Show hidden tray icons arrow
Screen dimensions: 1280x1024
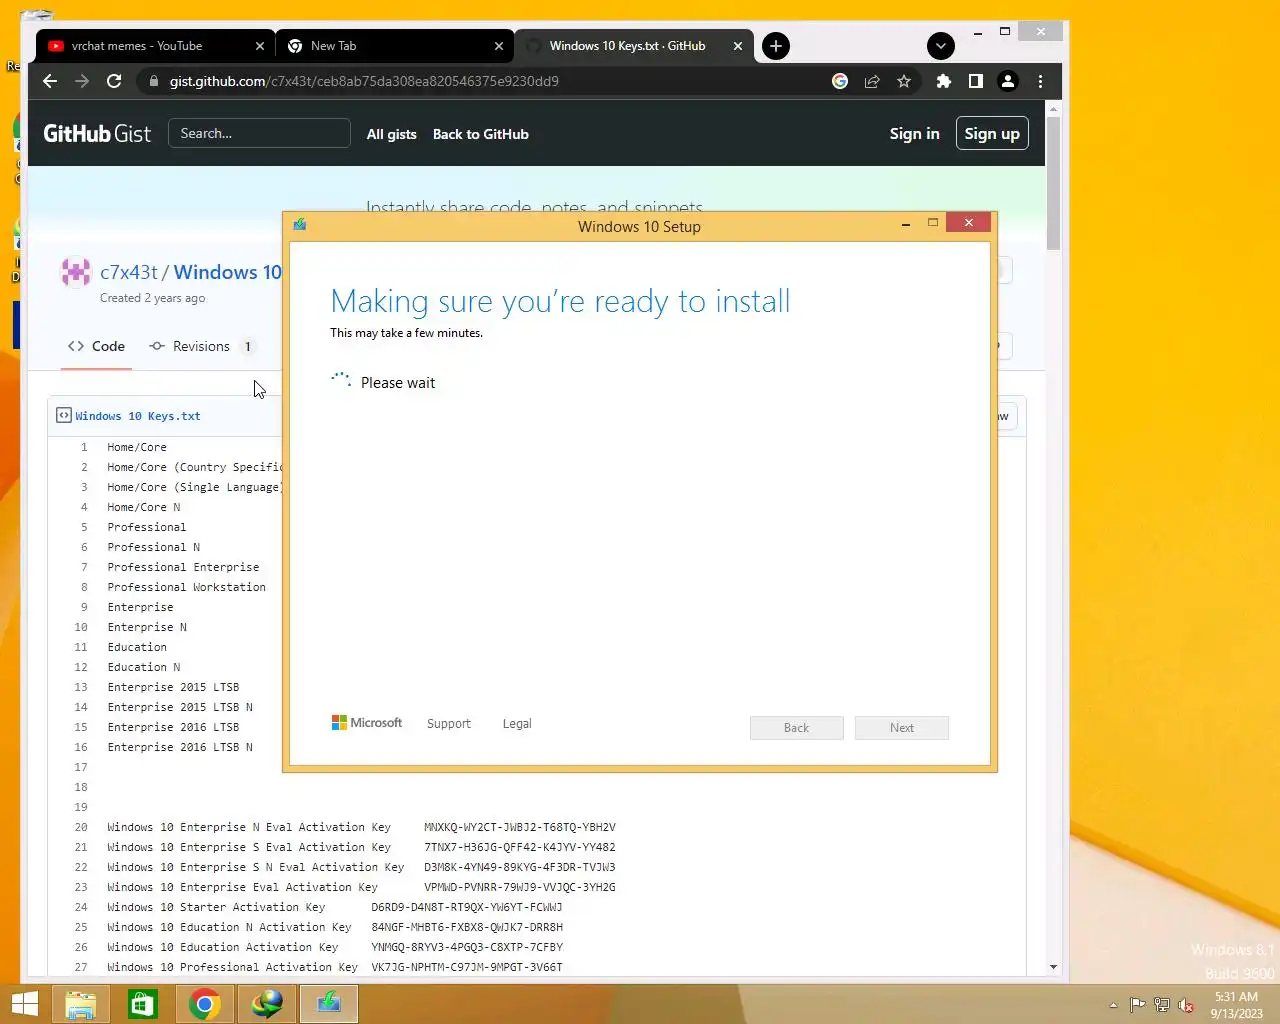tap(1113, 1005)
